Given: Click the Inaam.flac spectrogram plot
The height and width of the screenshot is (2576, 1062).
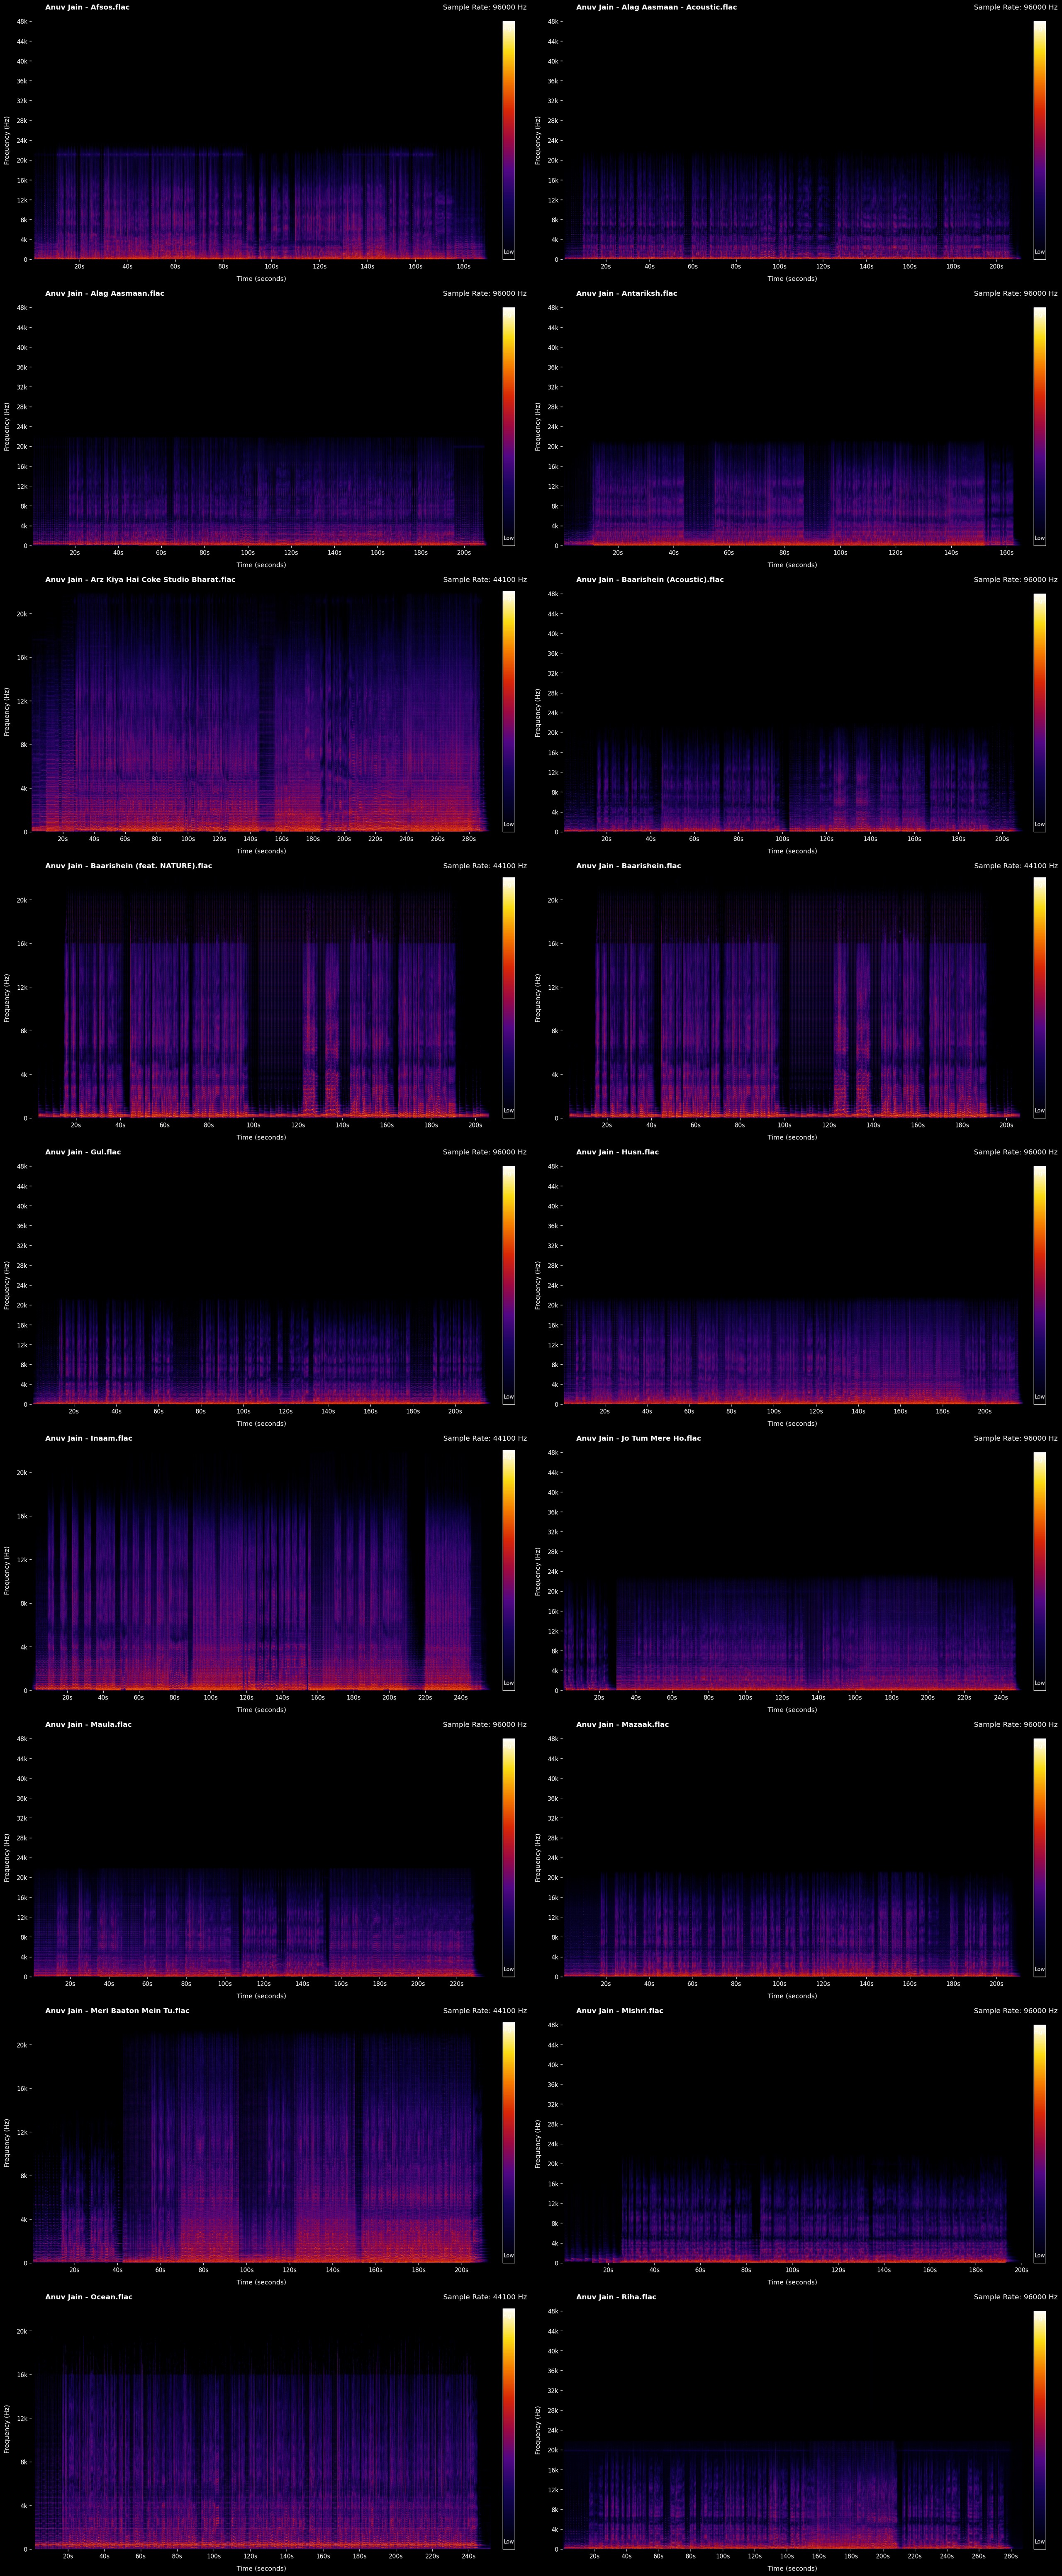Looking at the screenshot, I should (261, 1571).
